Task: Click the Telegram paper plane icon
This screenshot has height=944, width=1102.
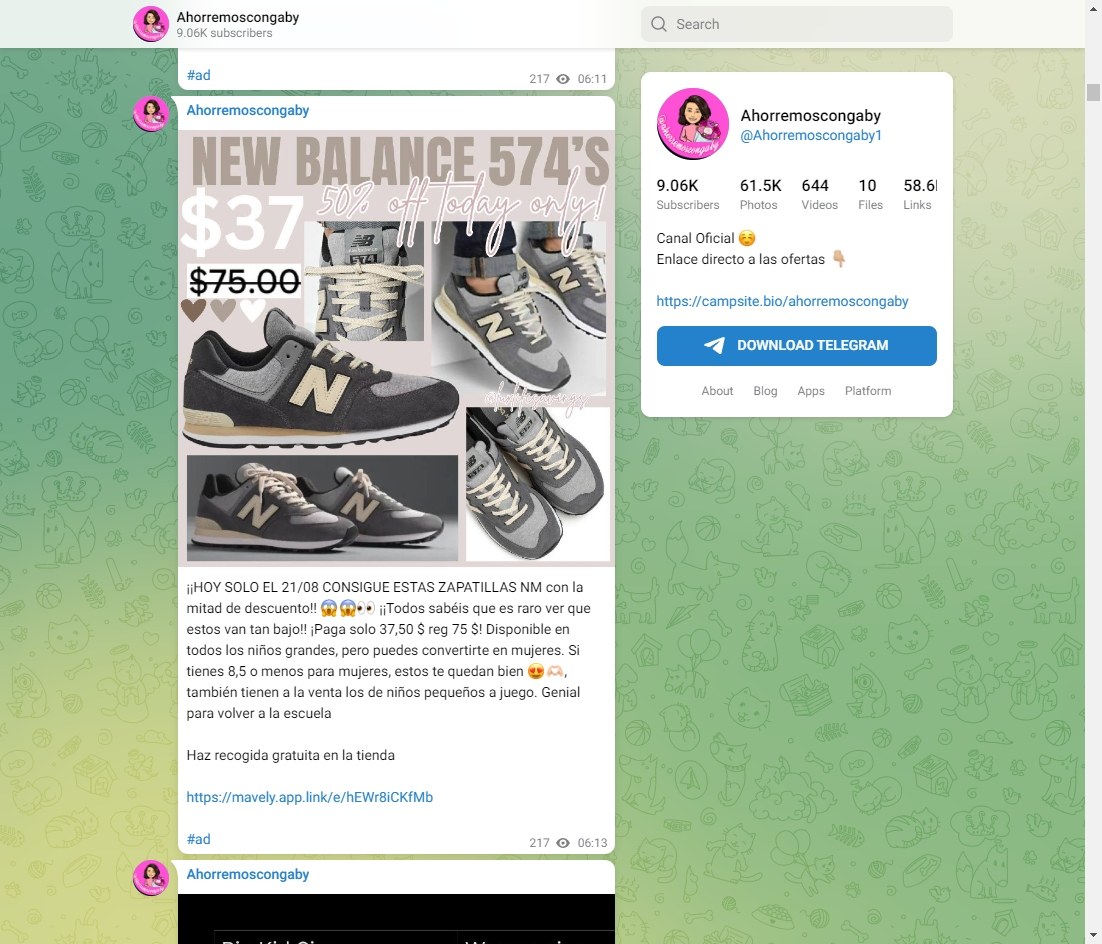Action: (x=714, y=345)
